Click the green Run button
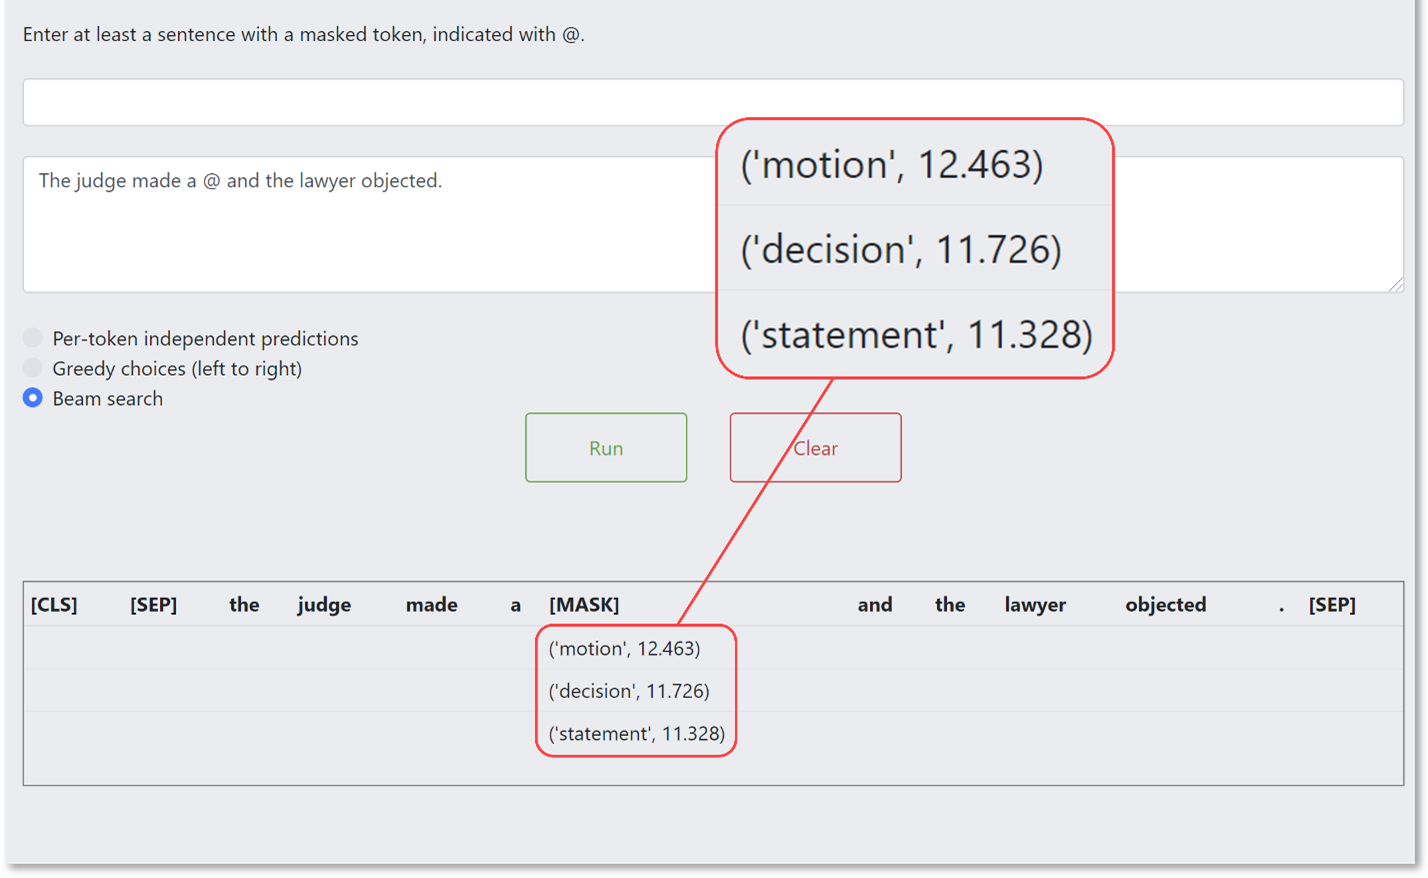 point(606,448)
